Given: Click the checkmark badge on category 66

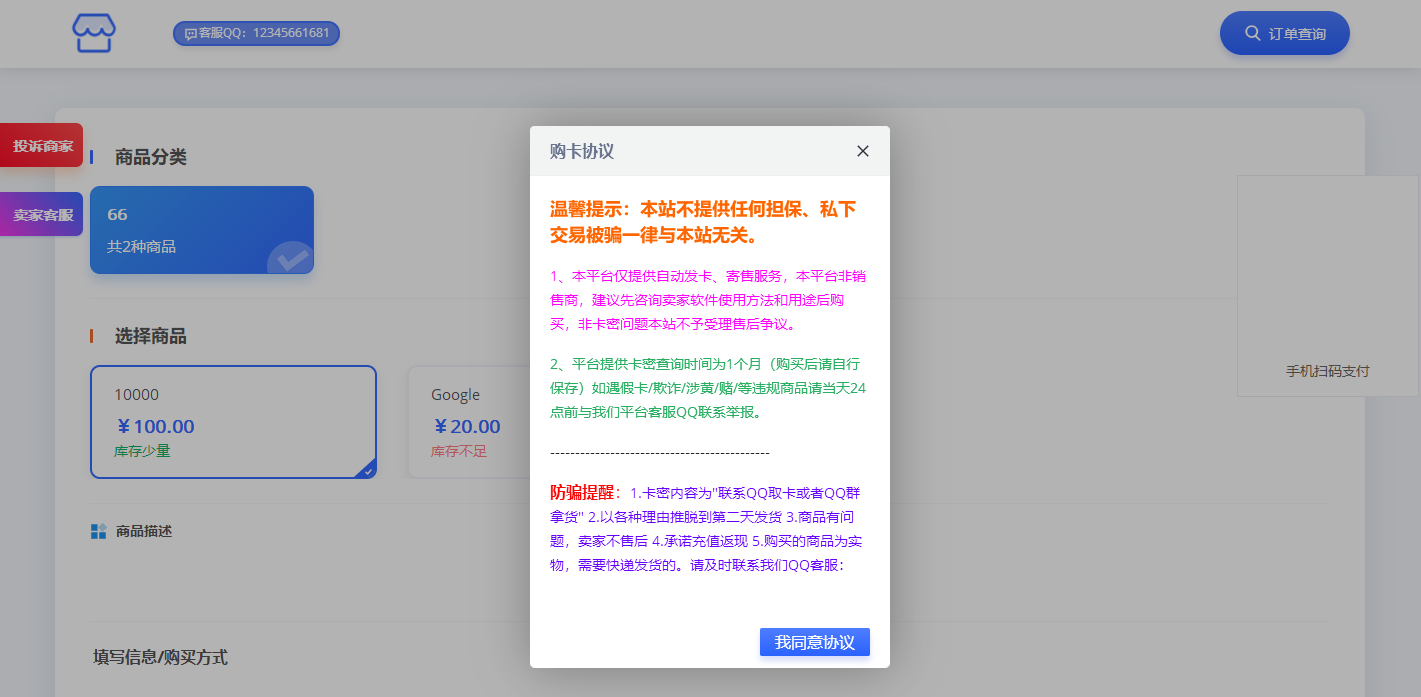Looking at the screenshot, I should click(292, 259).
